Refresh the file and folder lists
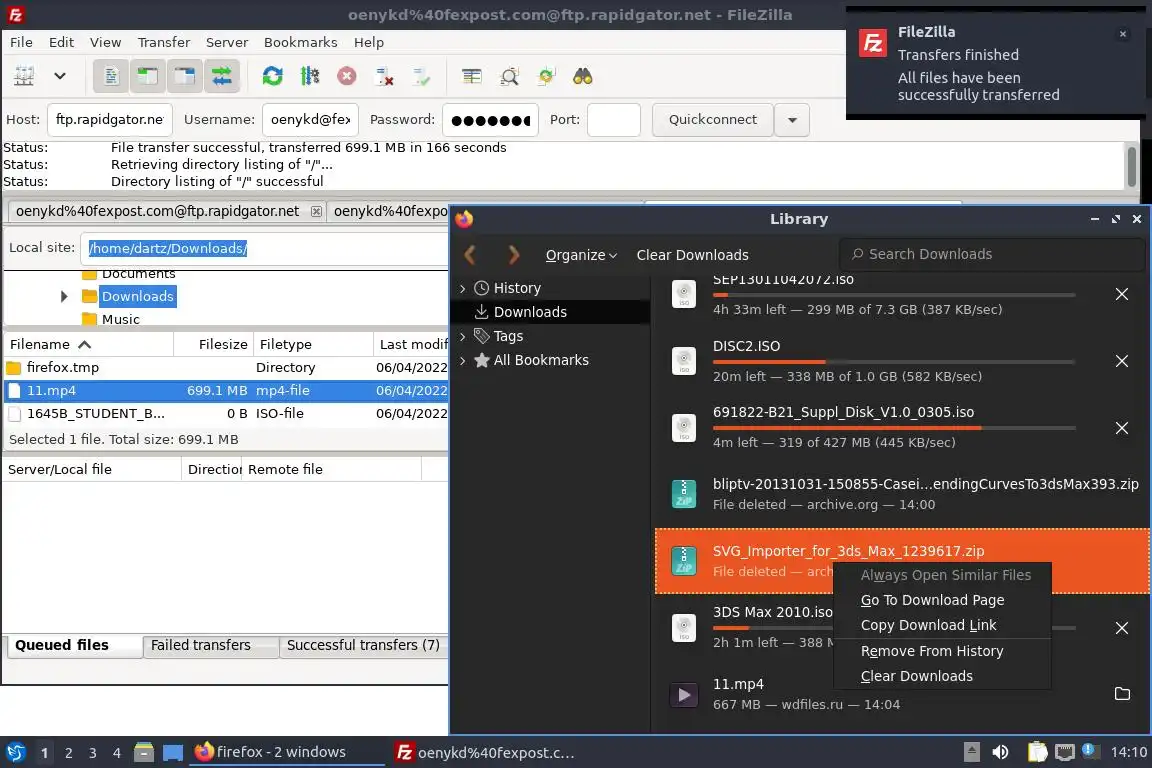Screen dimensions: 1152x768 pyautogui.click(x=273, y=76)
